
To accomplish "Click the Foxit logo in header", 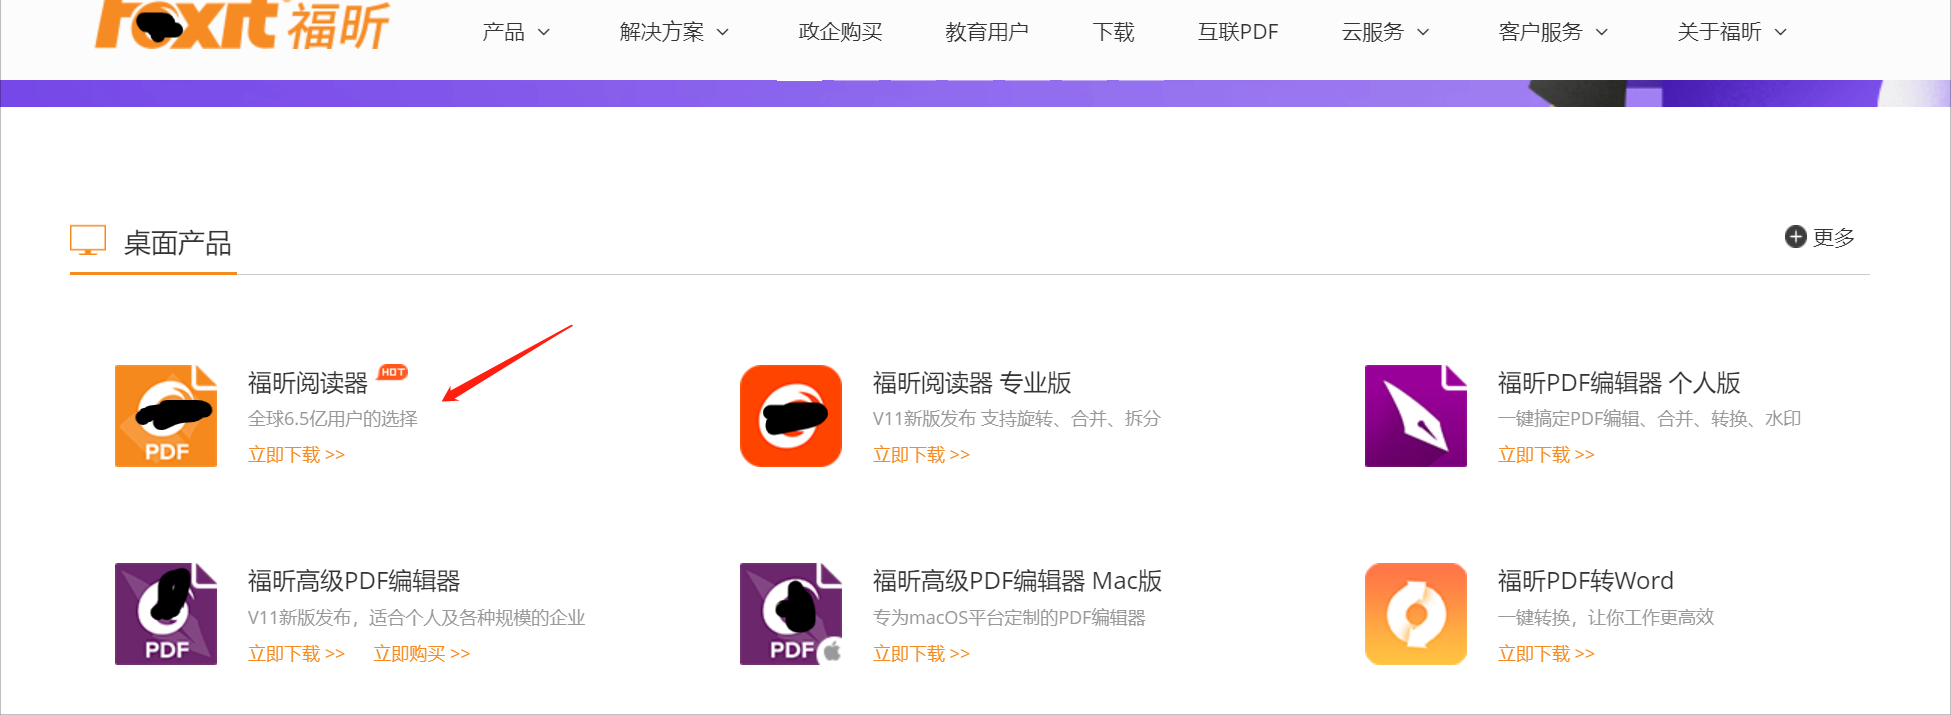I will point(242,25).
